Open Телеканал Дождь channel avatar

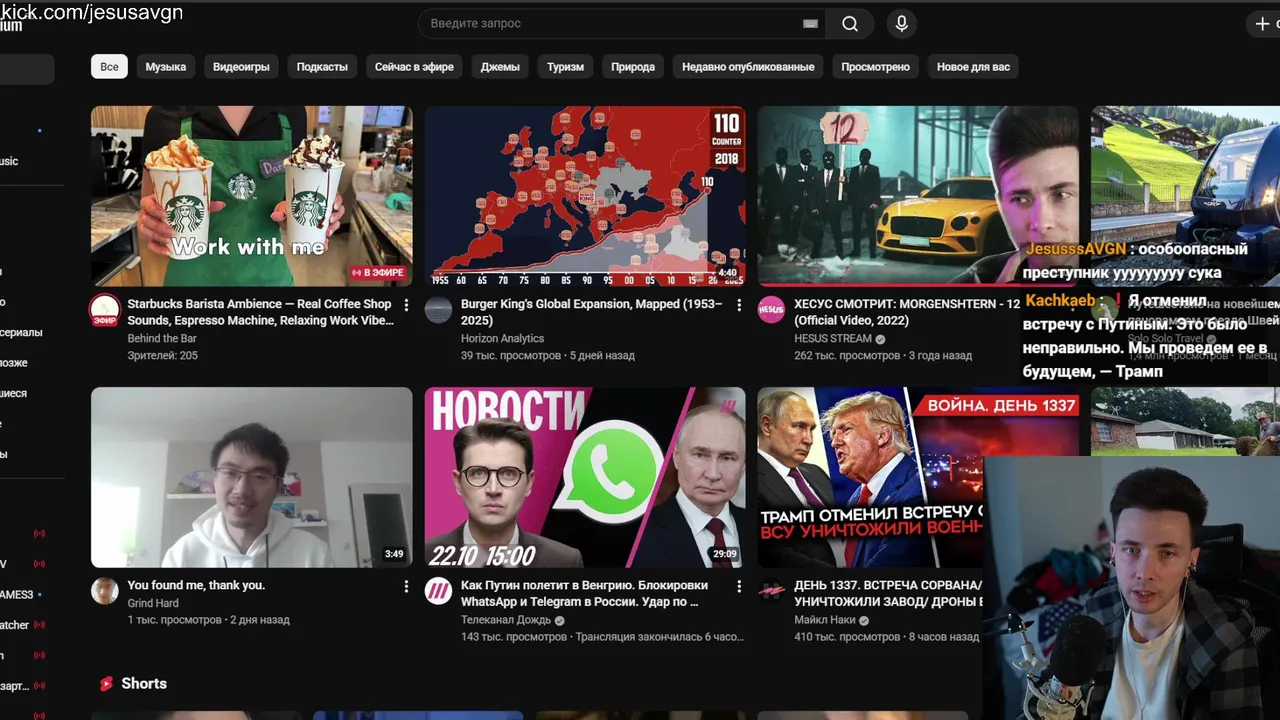tap(438, 591)
